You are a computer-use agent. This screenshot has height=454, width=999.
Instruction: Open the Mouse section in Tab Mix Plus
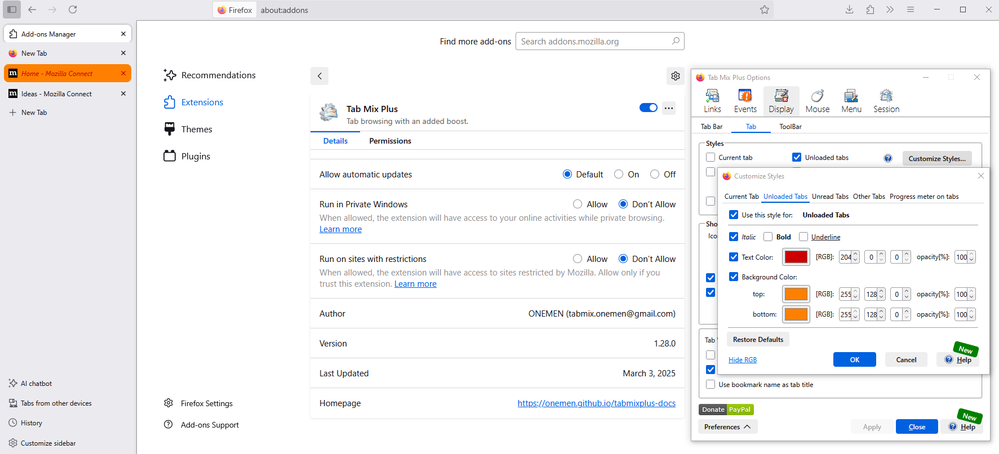point(817,101)
